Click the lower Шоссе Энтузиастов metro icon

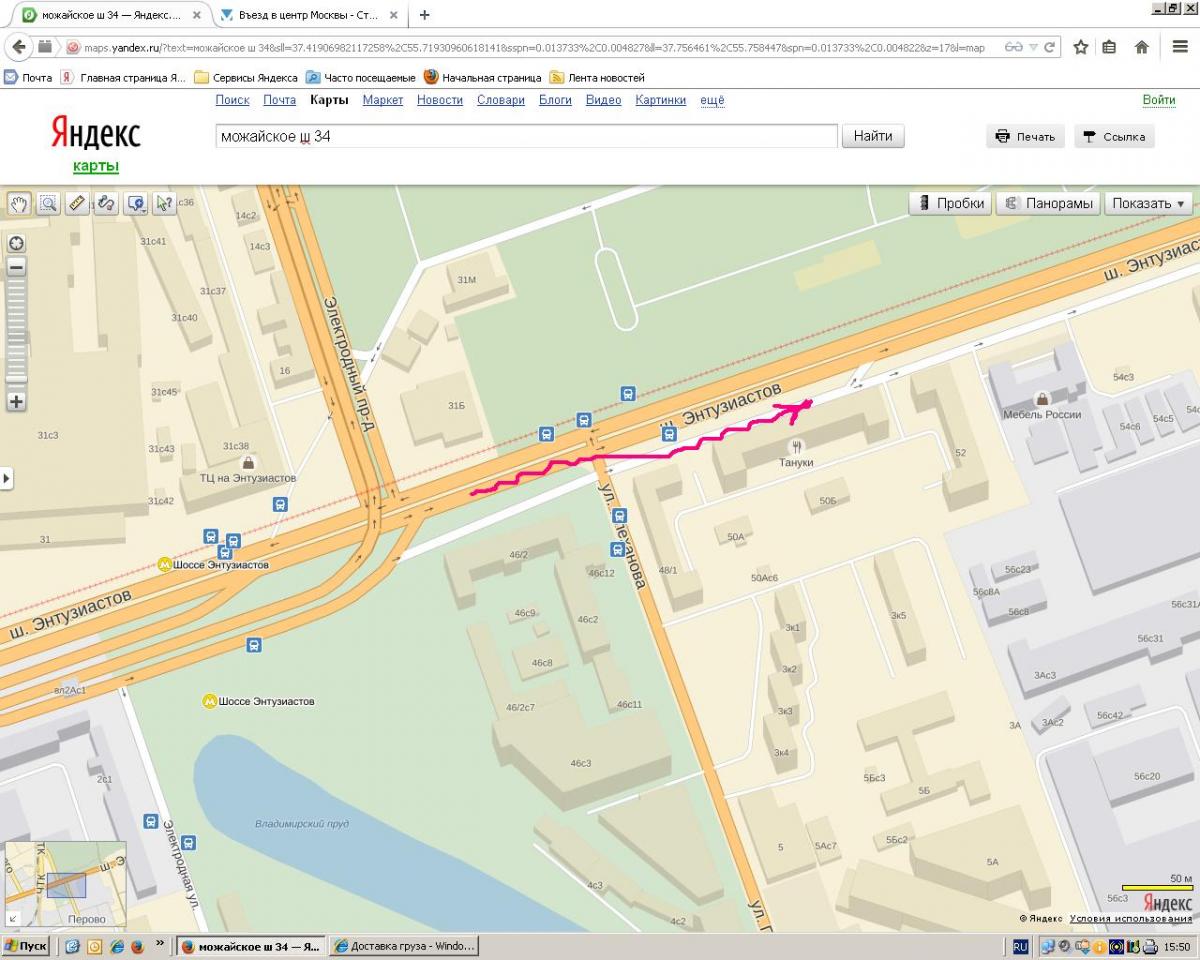(x=211, y=701)
